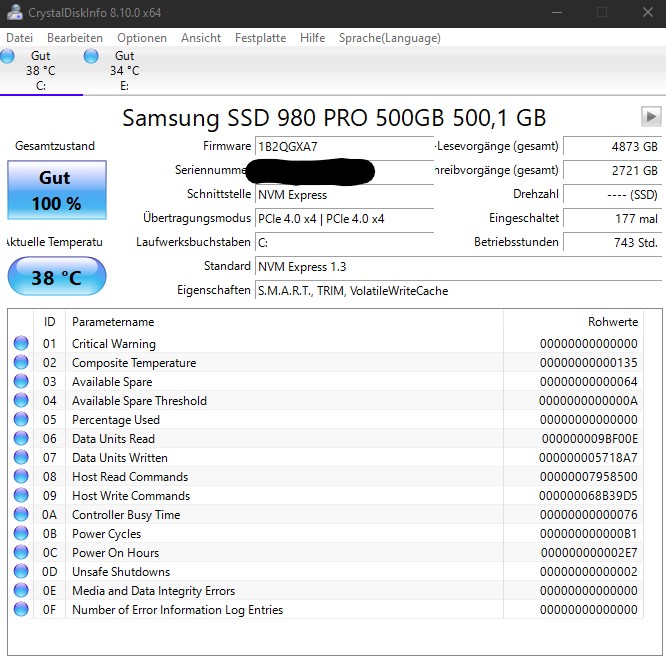Viewport: 666px width, 658px height.
Task: Click status orb of Composite Temperature row
Action: click(x=21, y=362)
